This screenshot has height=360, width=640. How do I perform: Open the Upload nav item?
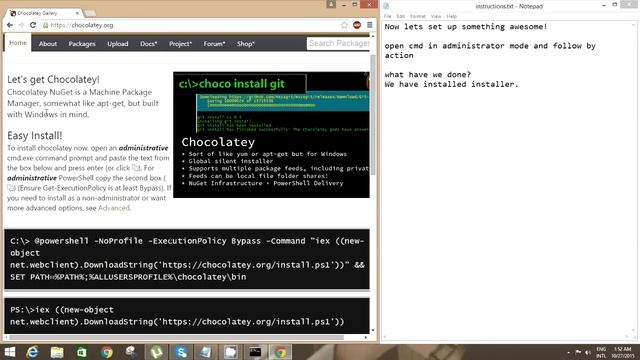118,44
